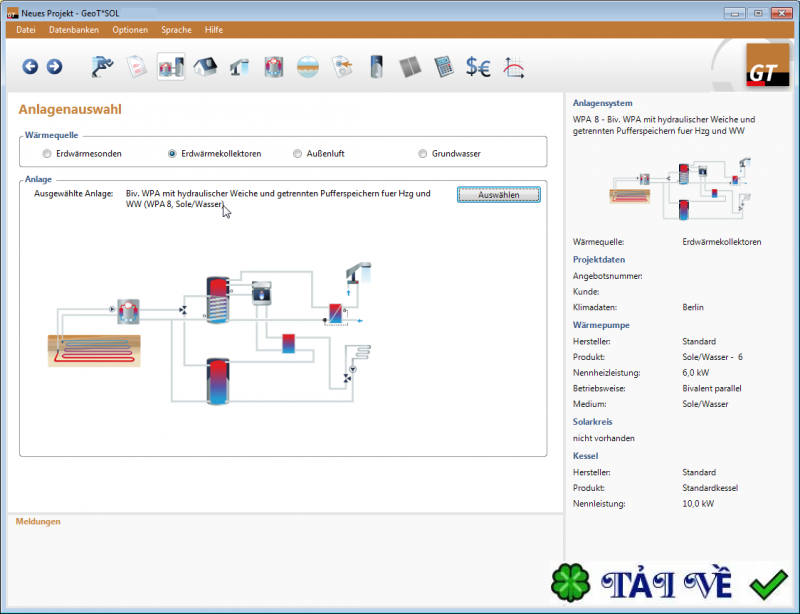Open the solar collector panel icon

tap(410, 67)
